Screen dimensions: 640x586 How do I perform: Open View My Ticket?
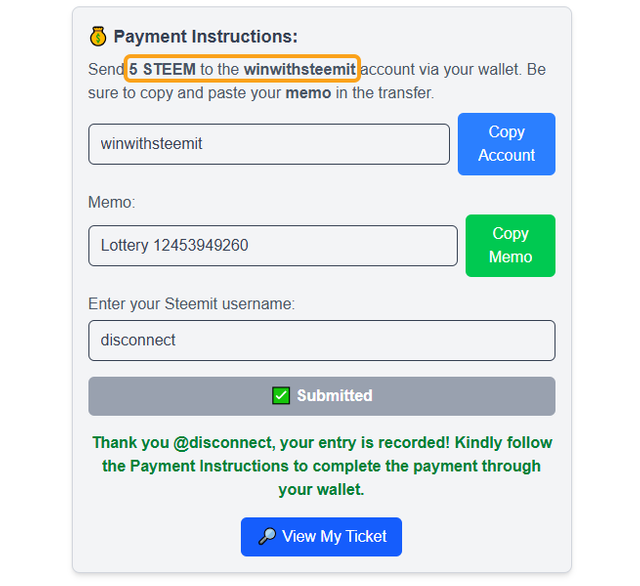321,537
